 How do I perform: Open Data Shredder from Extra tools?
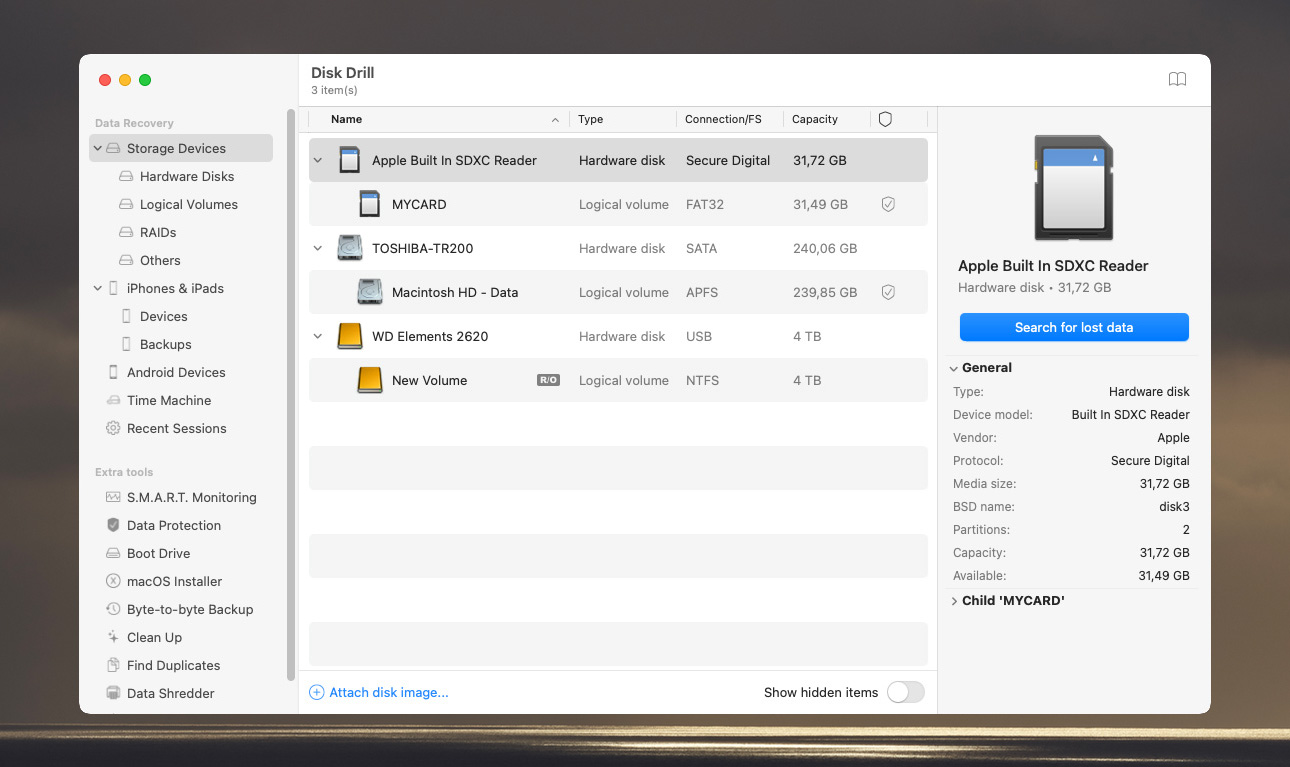click(171, 693)
